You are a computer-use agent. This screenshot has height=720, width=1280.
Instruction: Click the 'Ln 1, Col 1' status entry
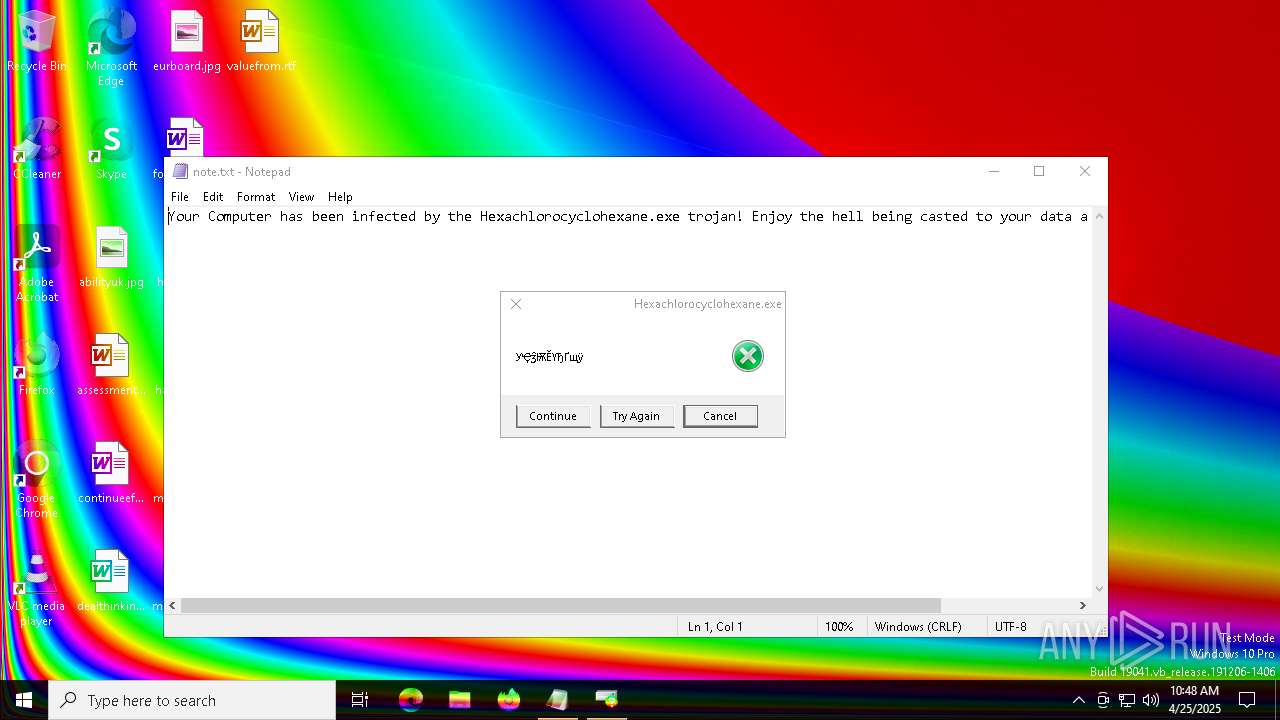(715, 626)
